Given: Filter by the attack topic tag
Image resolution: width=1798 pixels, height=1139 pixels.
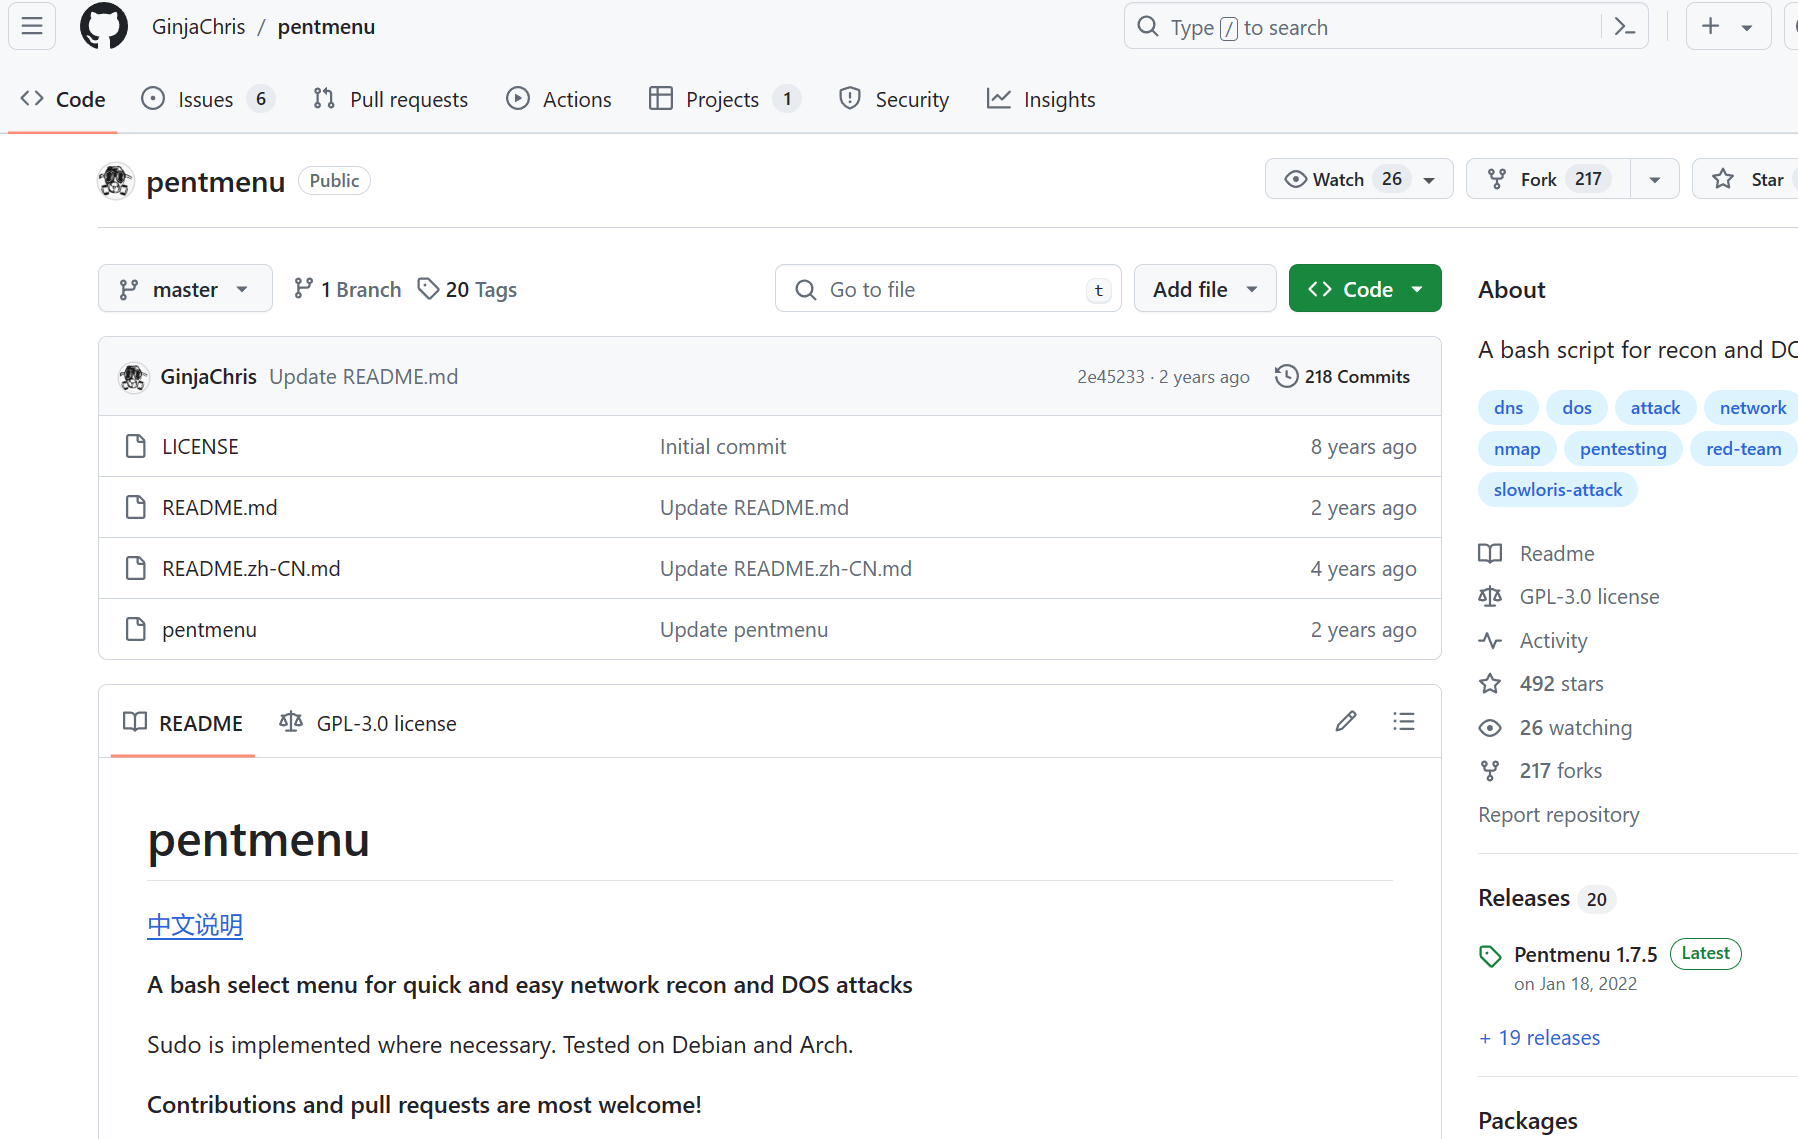Looking at the screenshot, I should (x=1655, y=408).
